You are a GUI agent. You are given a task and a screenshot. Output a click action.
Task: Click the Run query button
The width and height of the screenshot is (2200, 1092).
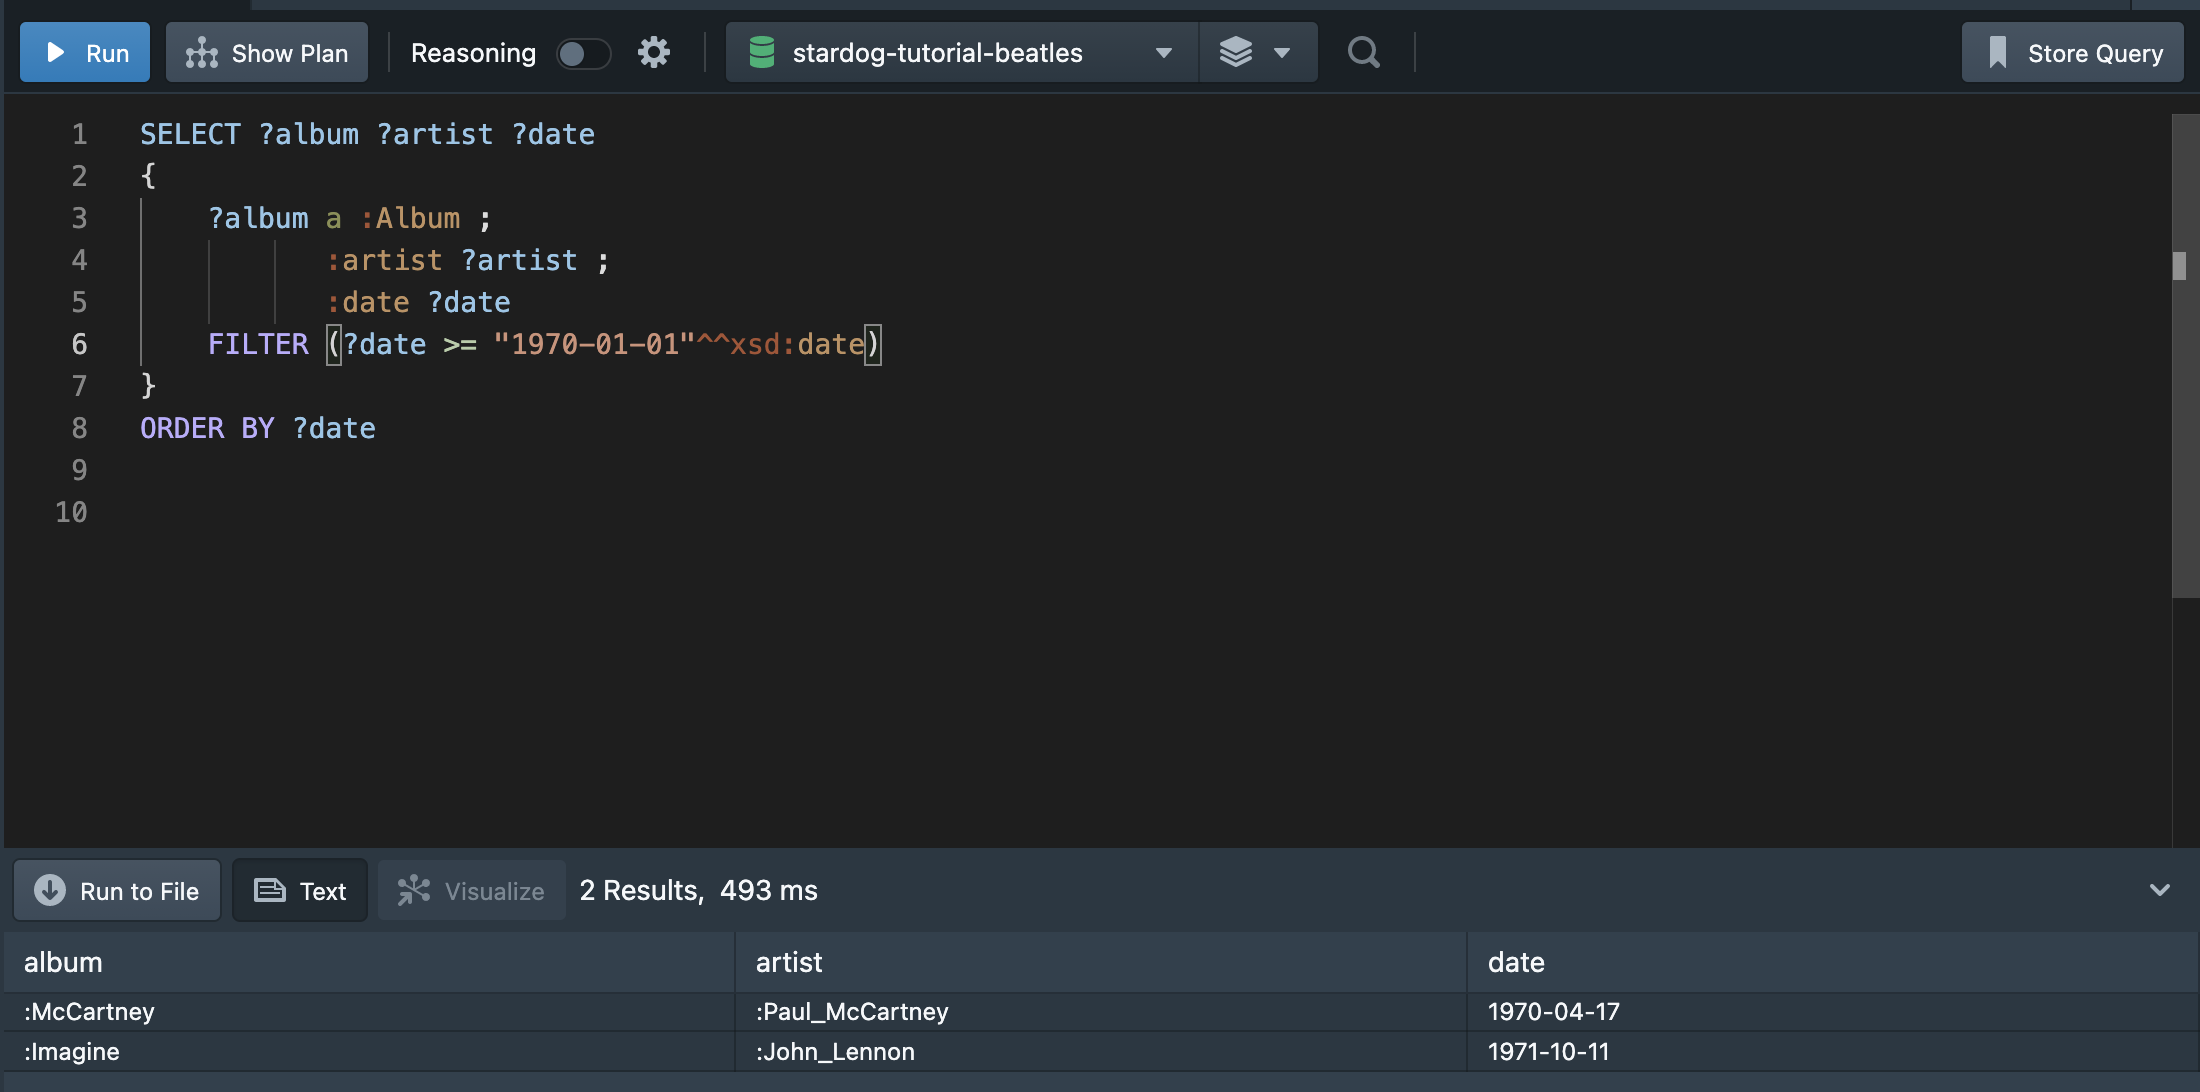tap(87, 52)
